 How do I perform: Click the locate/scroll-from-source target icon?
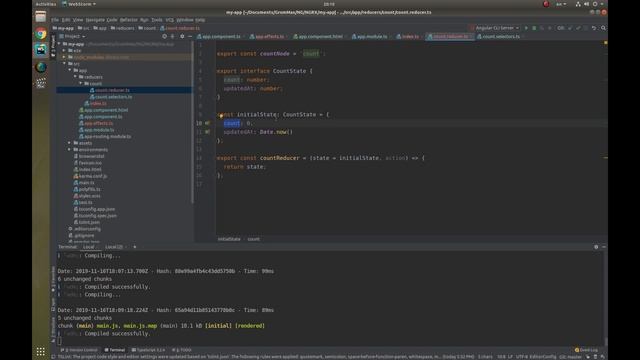pyautogui.click(x=164, y=36)
